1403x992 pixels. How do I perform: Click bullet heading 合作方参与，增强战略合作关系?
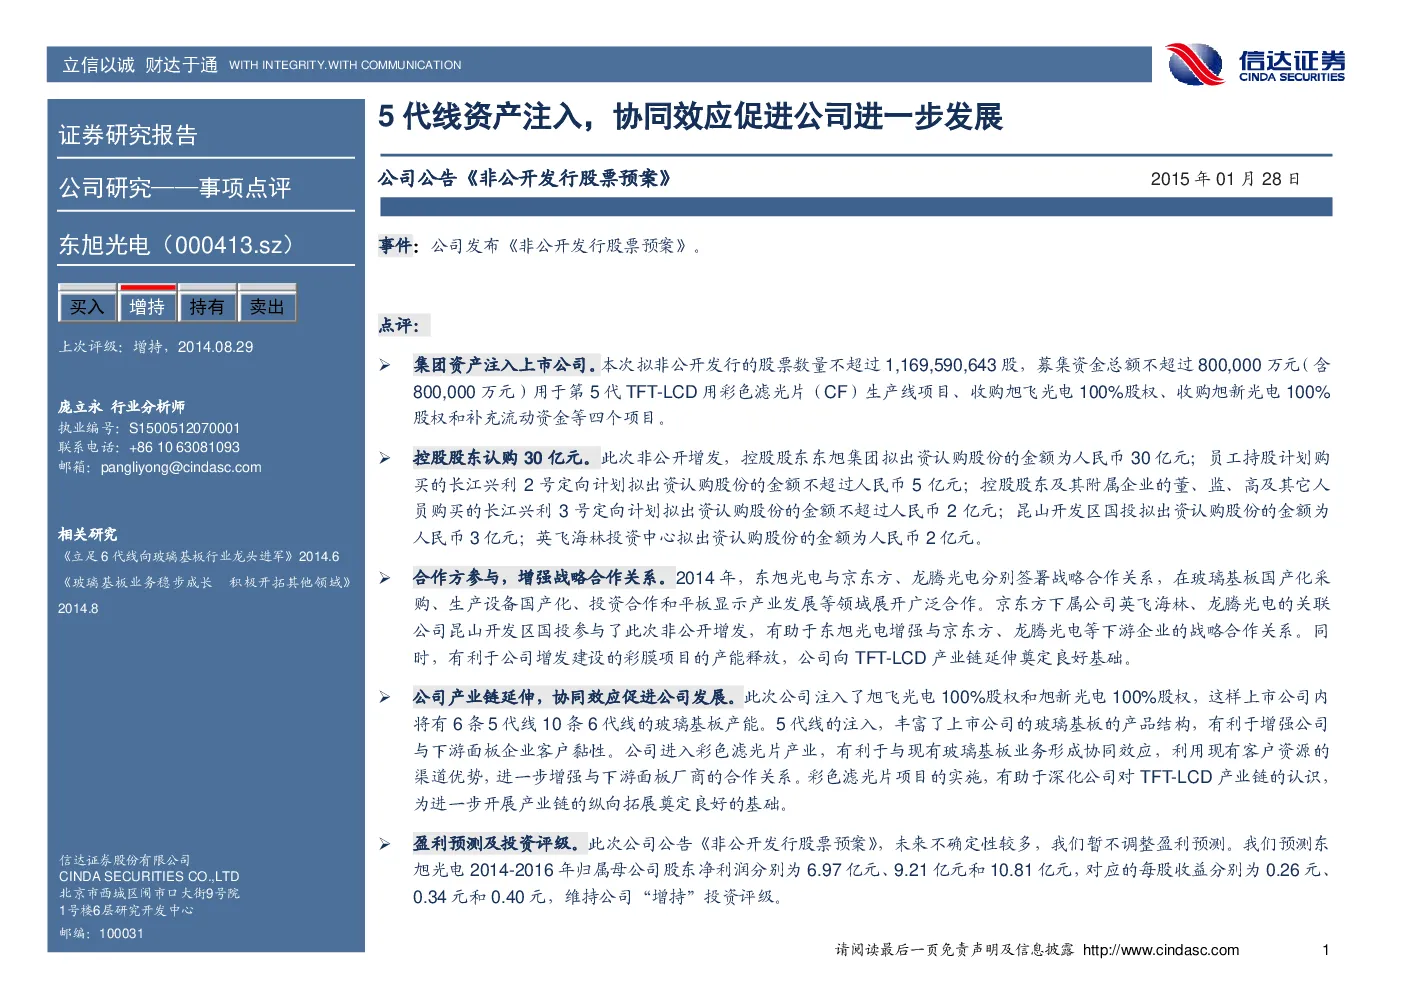543,578
